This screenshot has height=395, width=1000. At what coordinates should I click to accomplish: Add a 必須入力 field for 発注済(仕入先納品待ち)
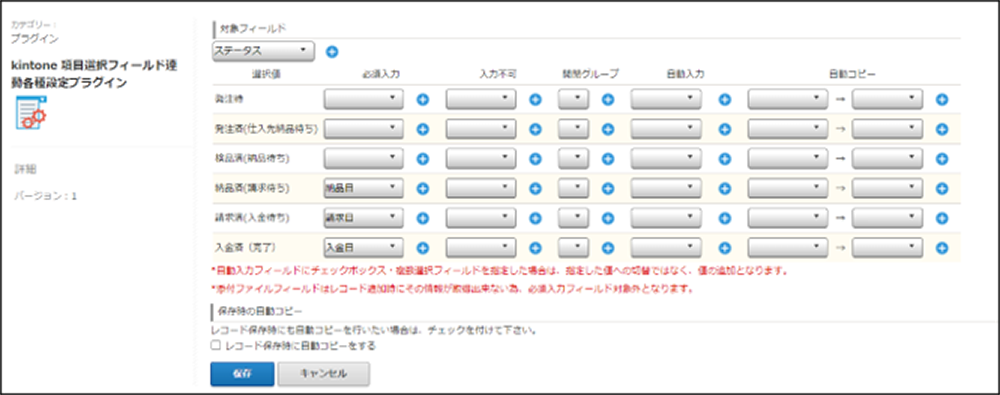[422, 129]
